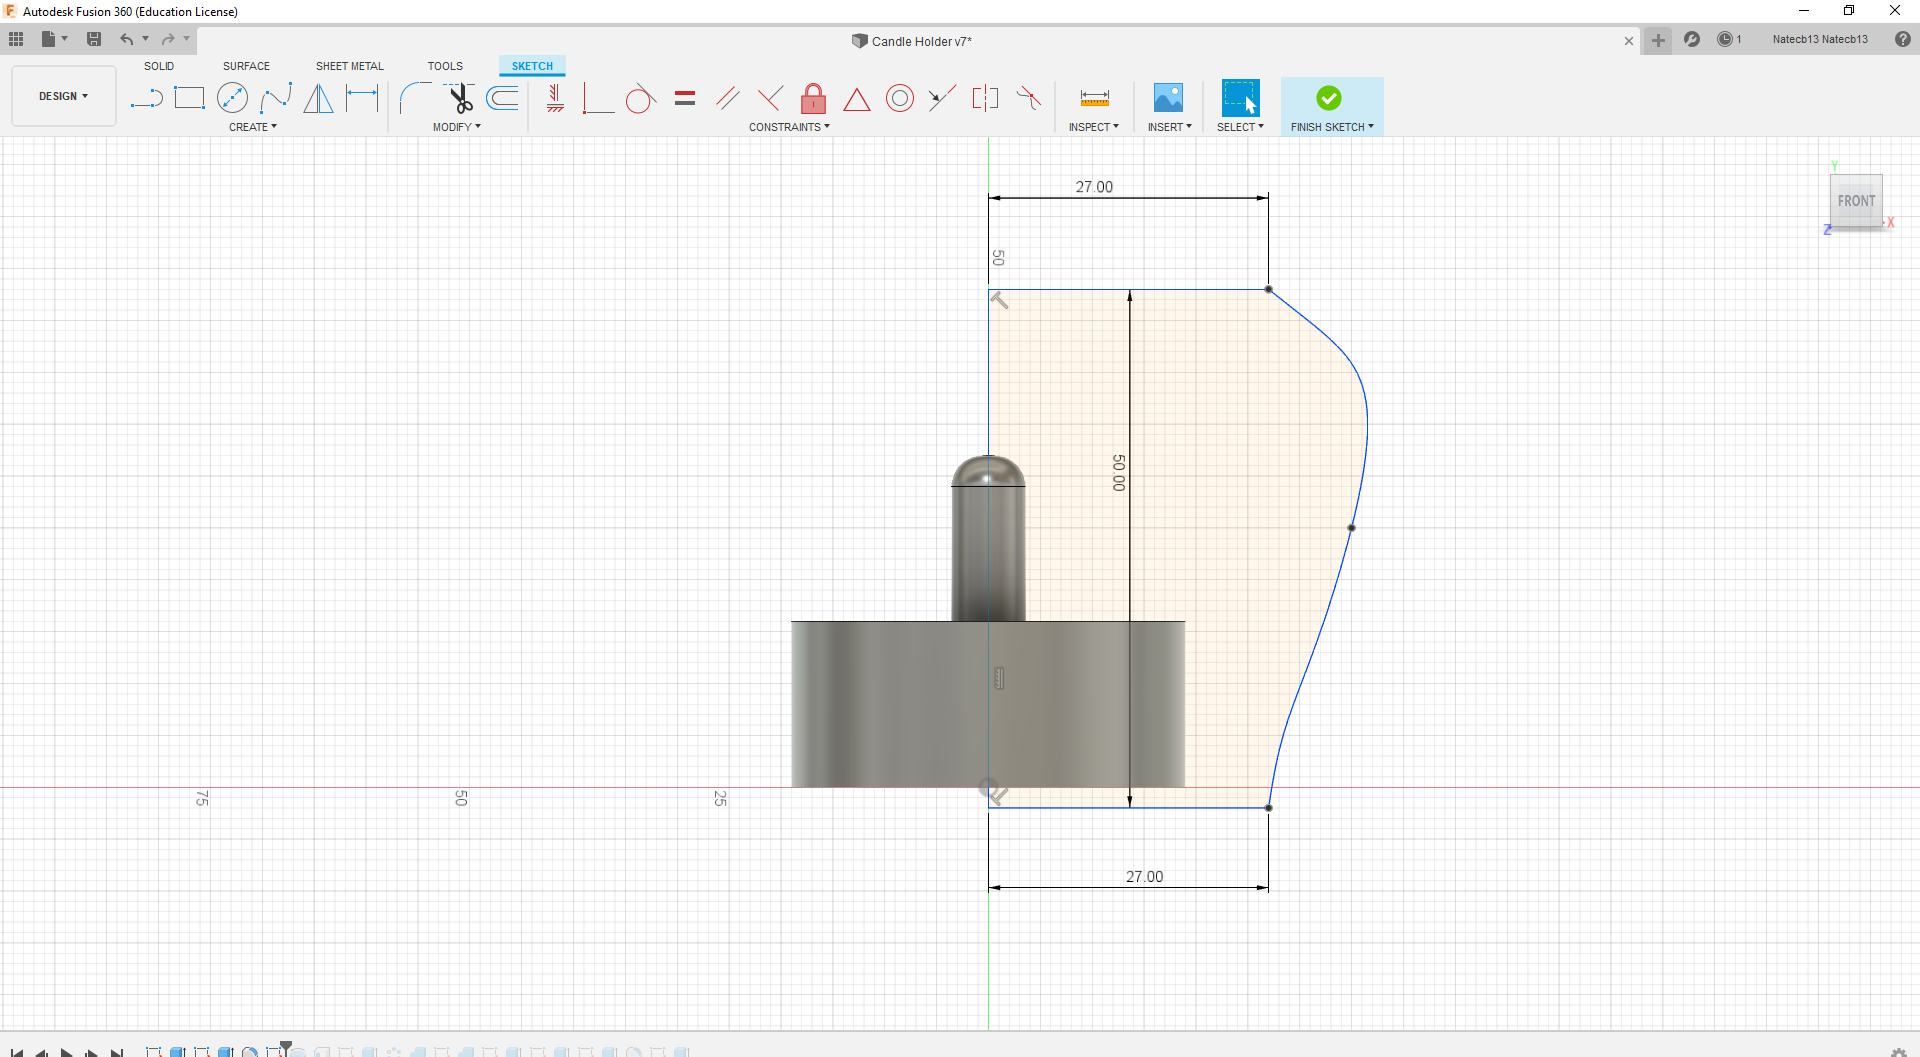Image resolution: width=1920 pixels, height=1057 pixels.
Task: Toggle the Equal constraint on
Action: pyautogui.click(x=685, y=98)
